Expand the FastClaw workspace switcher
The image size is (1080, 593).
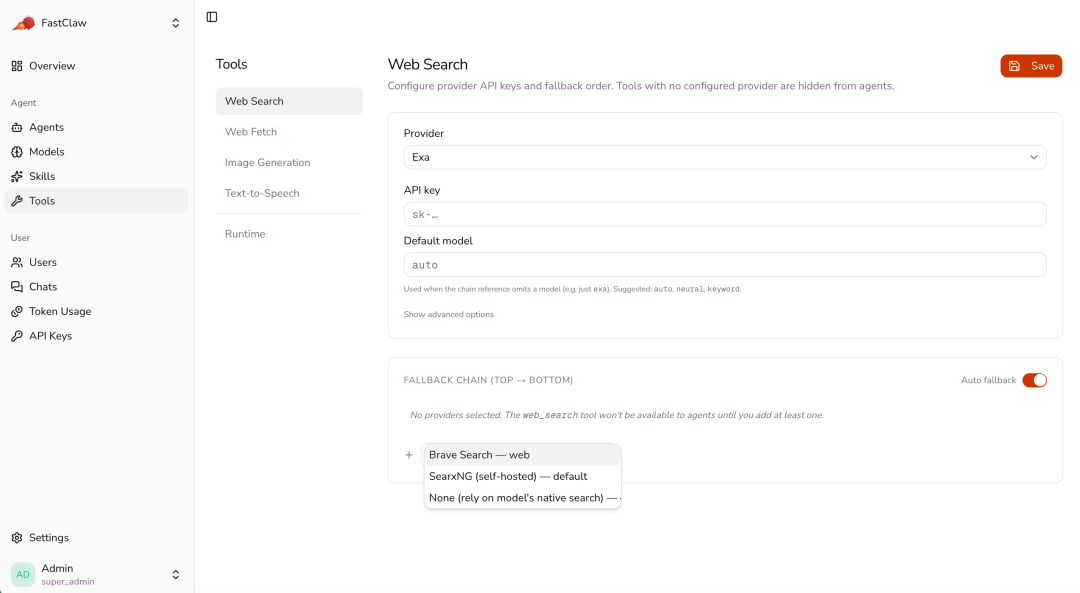click(176, 23)
